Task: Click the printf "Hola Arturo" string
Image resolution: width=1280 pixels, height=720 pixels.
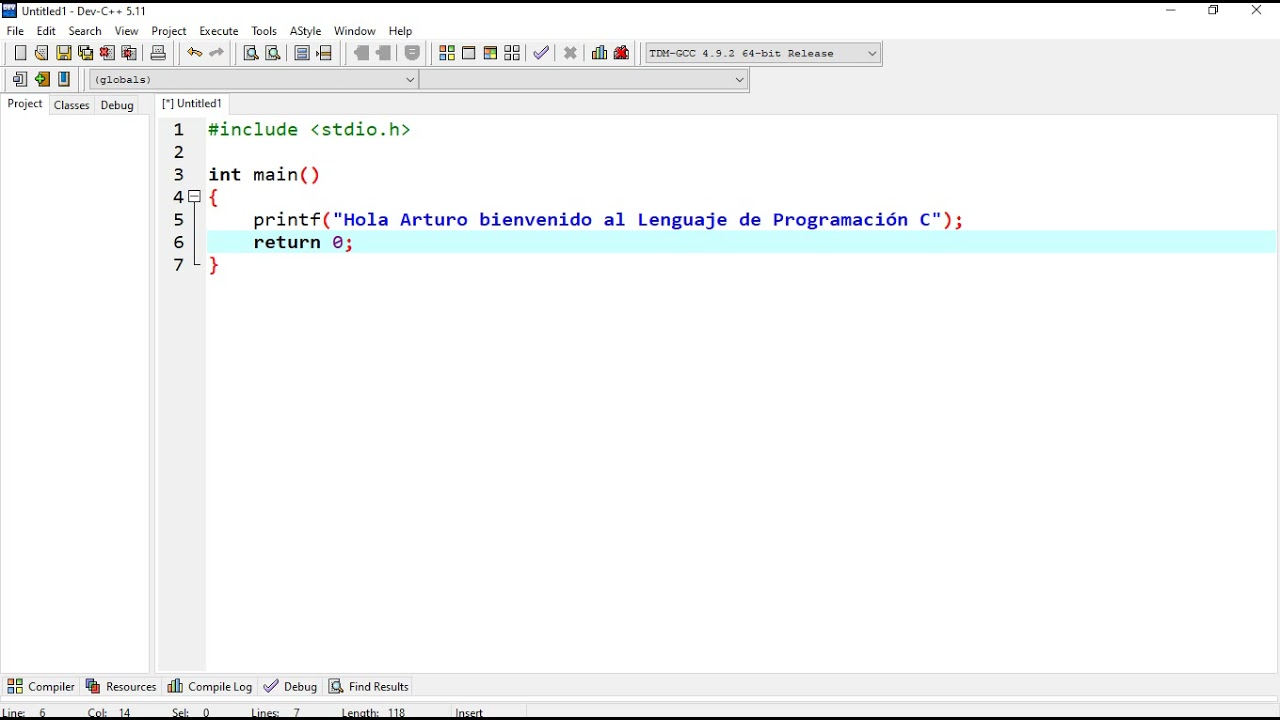Action: click(x=637, y=220)
